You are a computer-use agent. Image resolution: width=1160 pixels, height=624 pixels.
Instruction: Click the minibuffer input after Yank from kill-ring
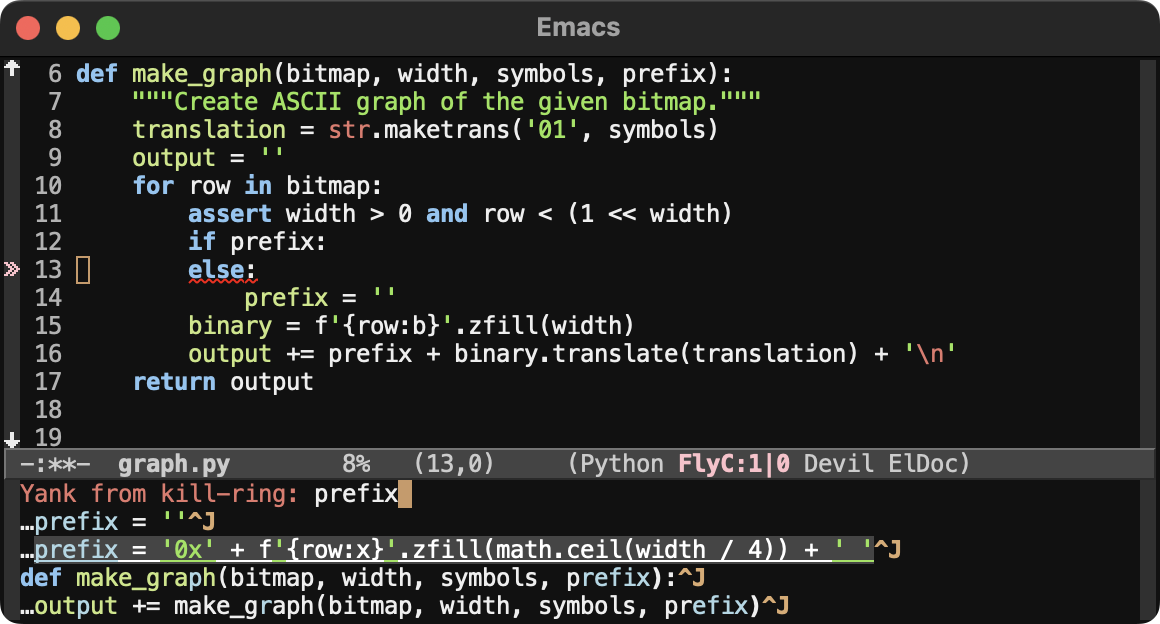click(x=356, y=494)
